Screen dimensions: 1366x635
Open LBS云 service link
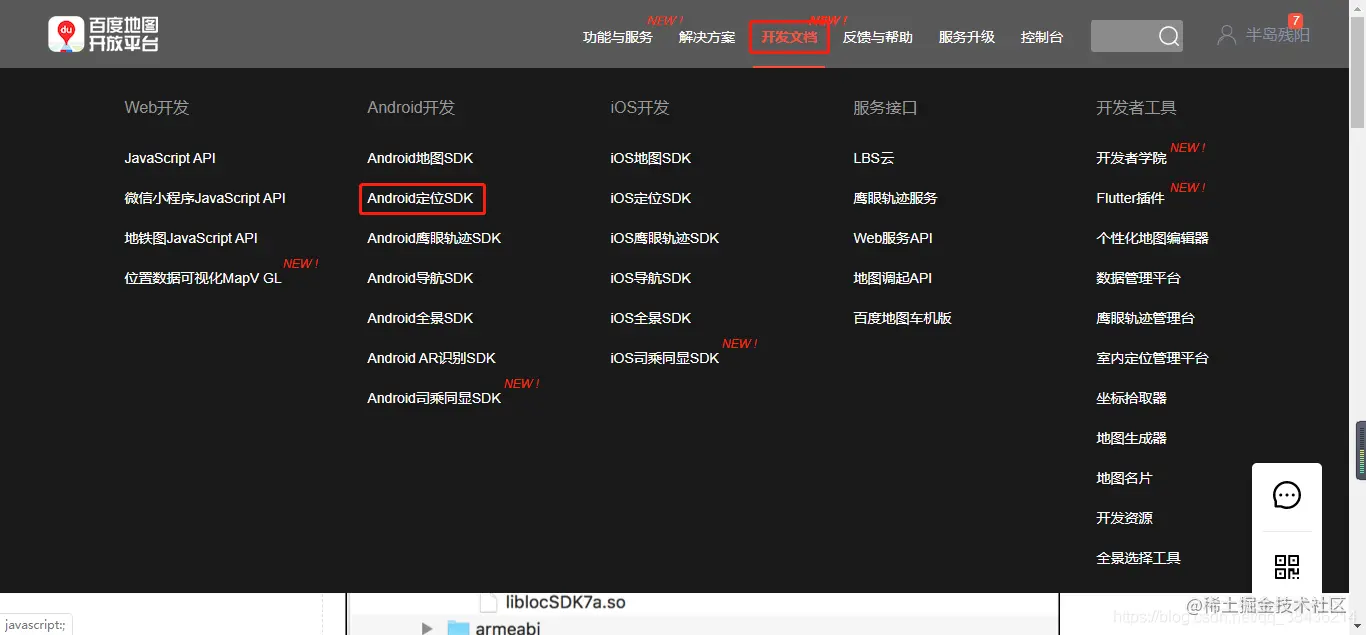pos(874,158)
